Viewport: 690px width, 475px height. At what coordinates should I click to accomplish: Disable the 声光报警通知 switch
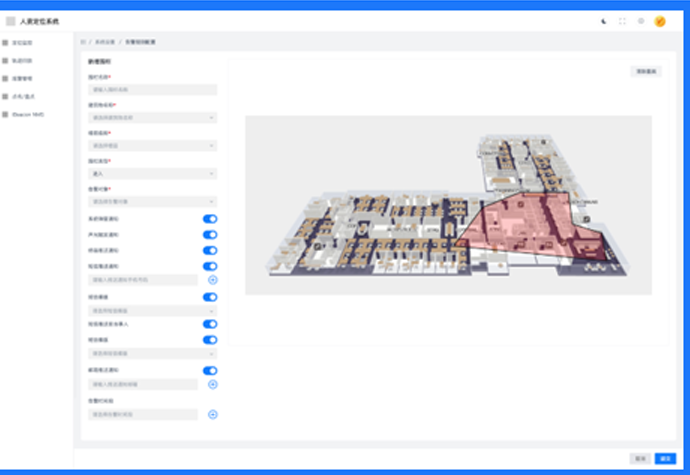(210, 234)
